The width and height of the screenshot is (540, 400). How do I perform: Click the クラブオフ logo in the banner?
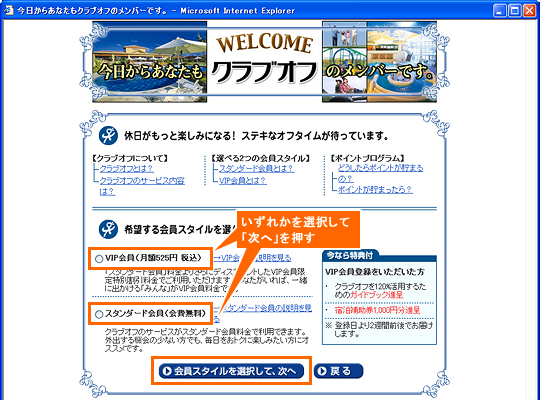pos(264,72)
